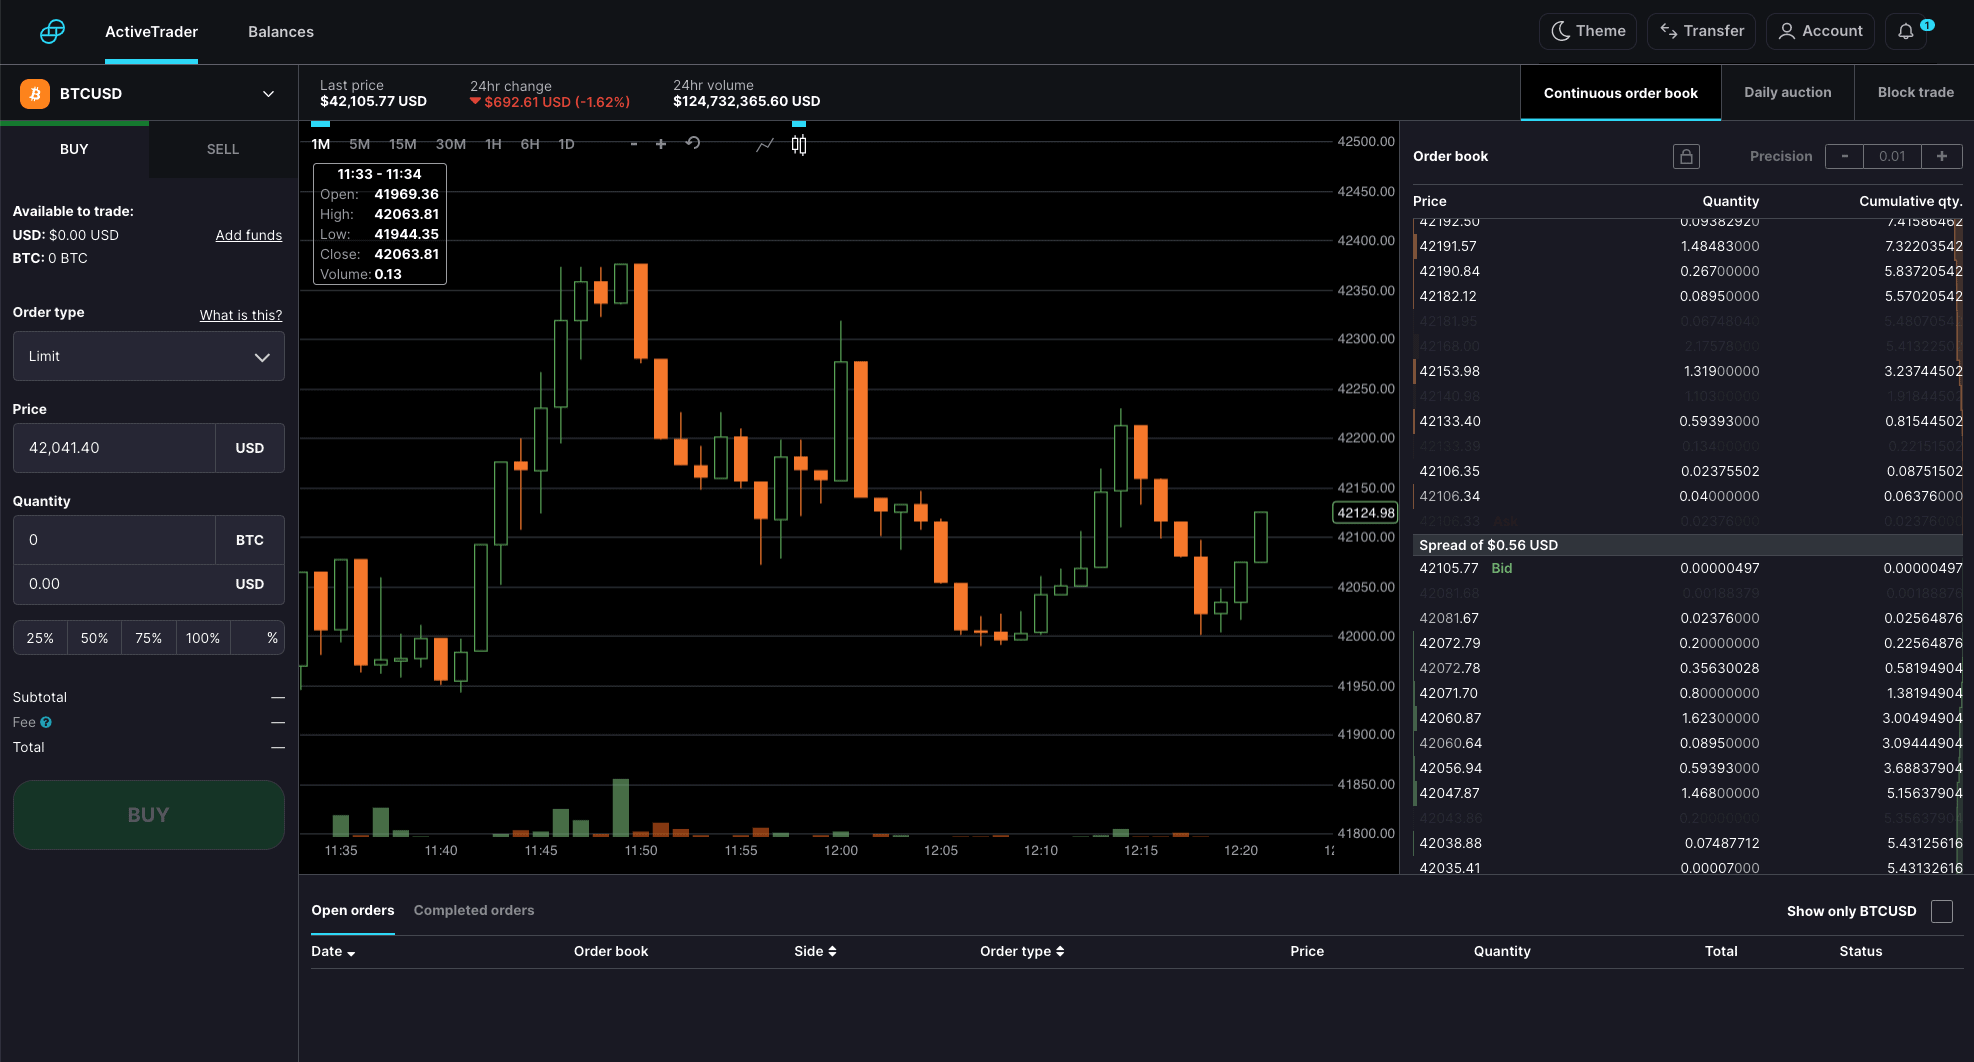The height and width of the screenshot is (1062, 1974).
Task: Expand the BTCUSD trading pair selector
Action: click(267, 93)
